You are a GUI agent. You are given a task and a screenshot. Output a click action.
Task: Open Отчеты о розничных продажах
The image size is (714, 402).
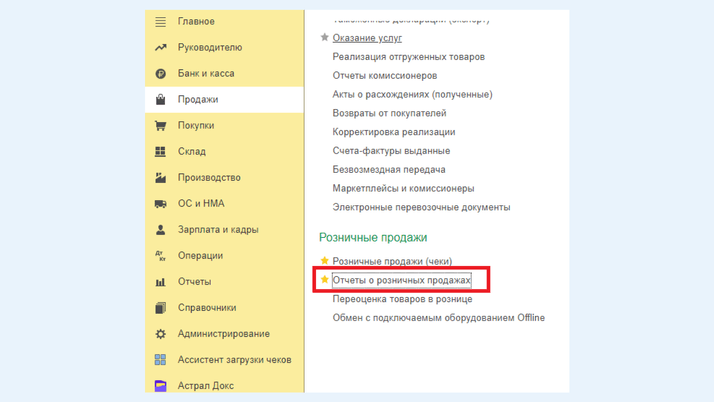tap(402, 280)
